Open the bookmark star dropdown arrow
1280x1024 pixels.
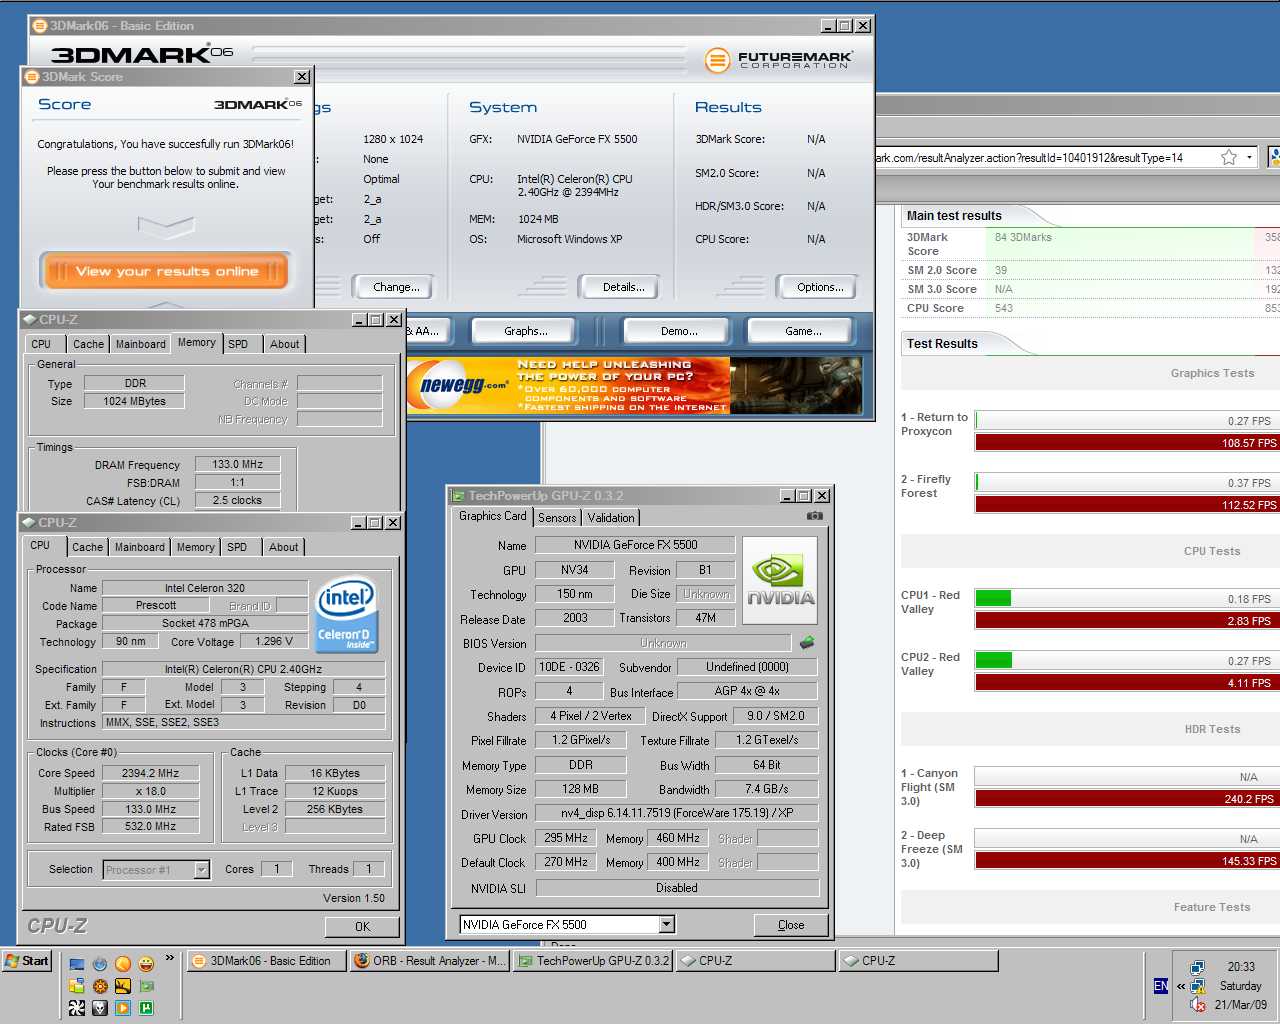pyautogui.click(x=1249, y=158)
